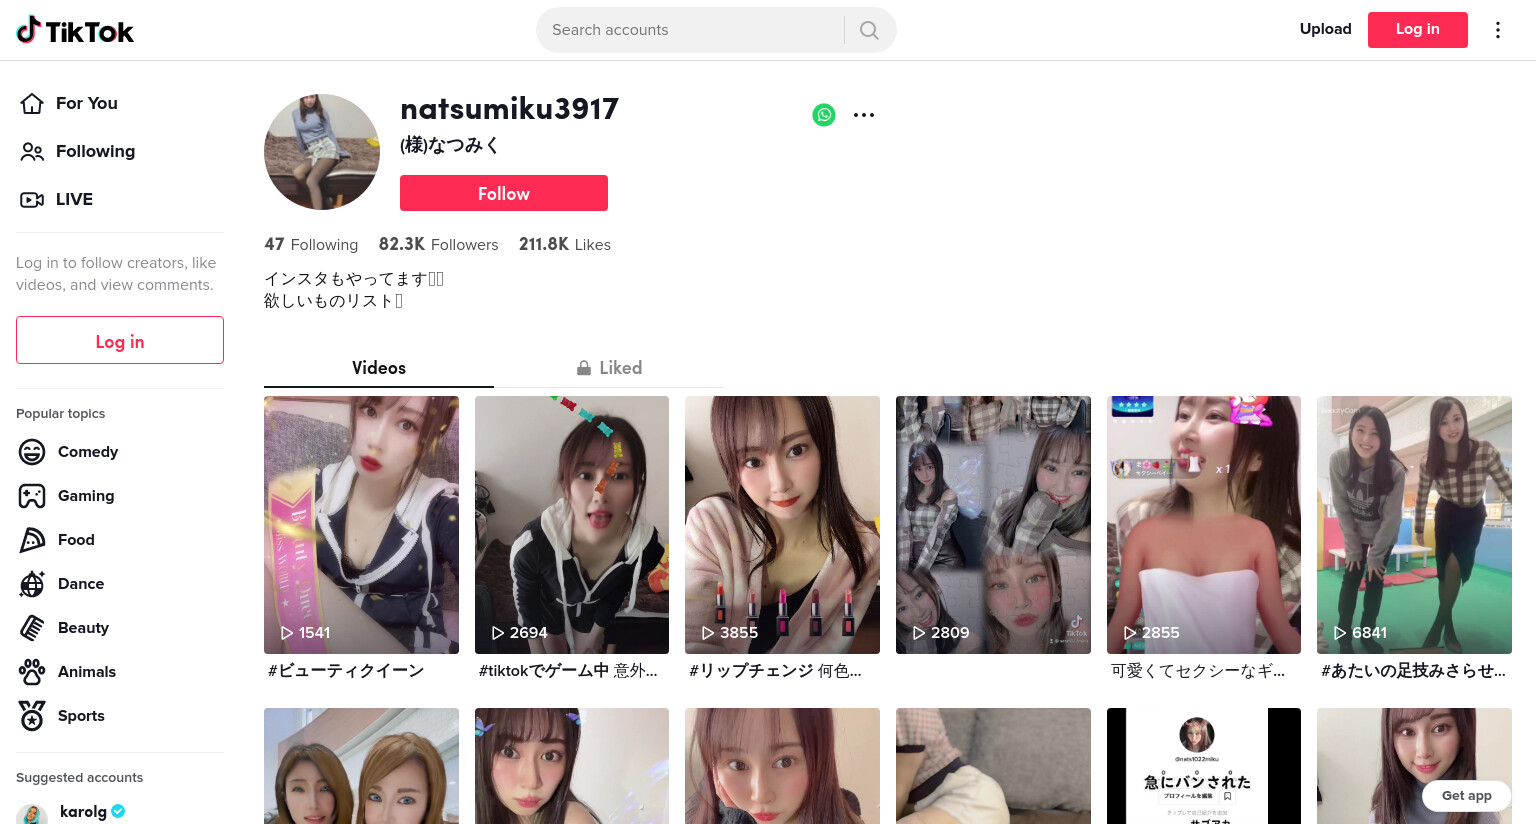This screenshot has width=1536, height=824.
Task: Click caption #ビューティクイーン
Action: pos(346,671)
